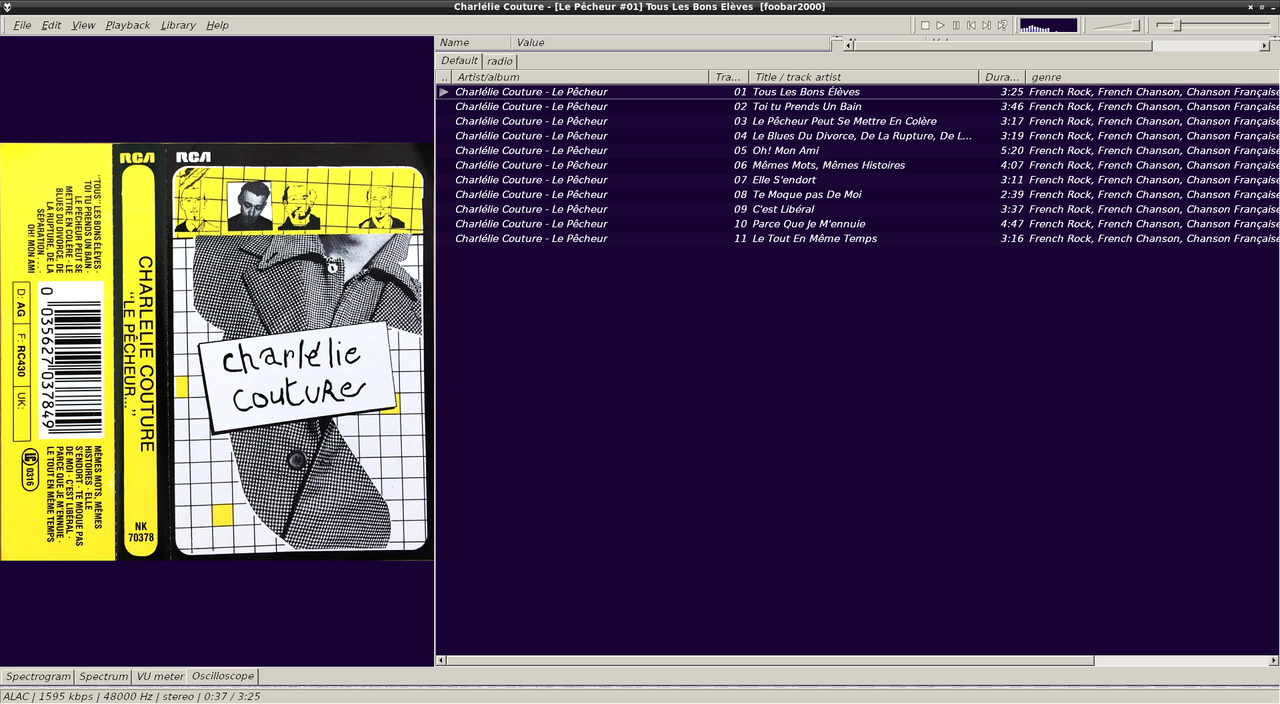Click status bar ALAC playback info

132,696
